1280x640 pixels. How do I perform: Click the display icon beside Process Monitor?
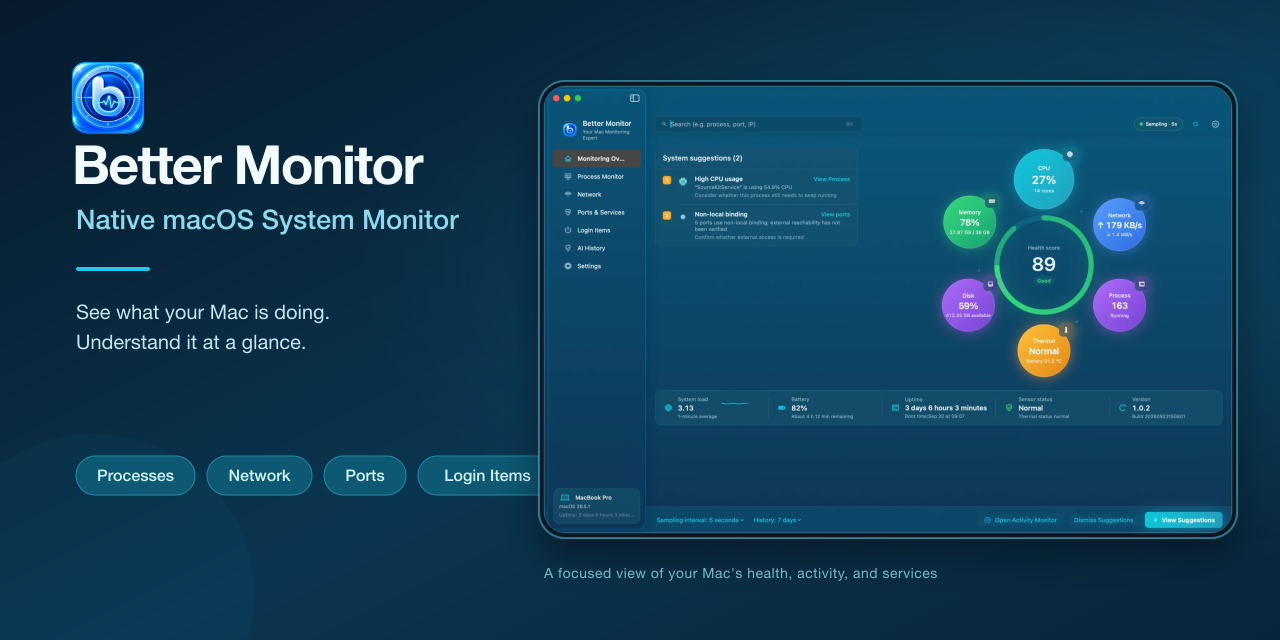tap(568, 176)
